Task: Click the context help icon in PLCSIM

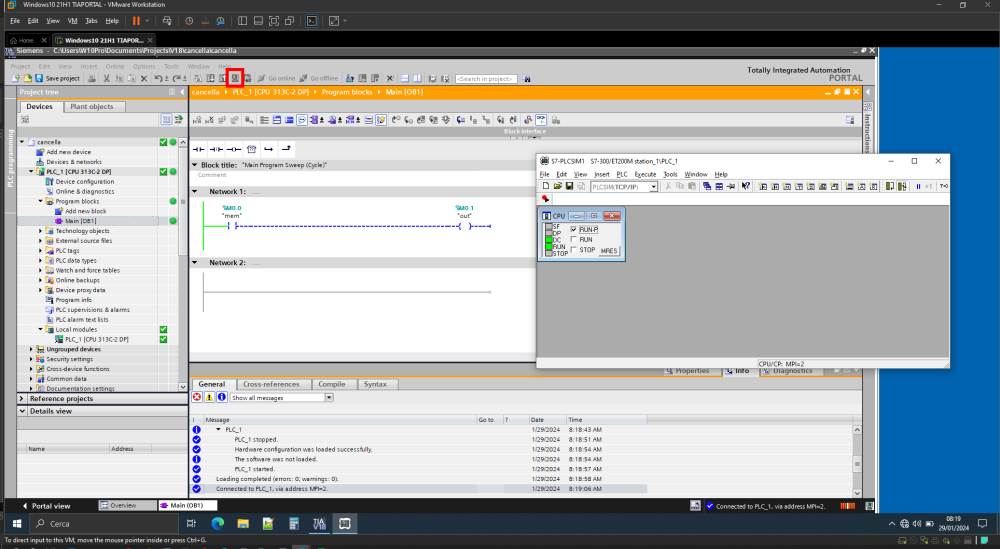Action: pyautogui.click(x=746, y=186)
